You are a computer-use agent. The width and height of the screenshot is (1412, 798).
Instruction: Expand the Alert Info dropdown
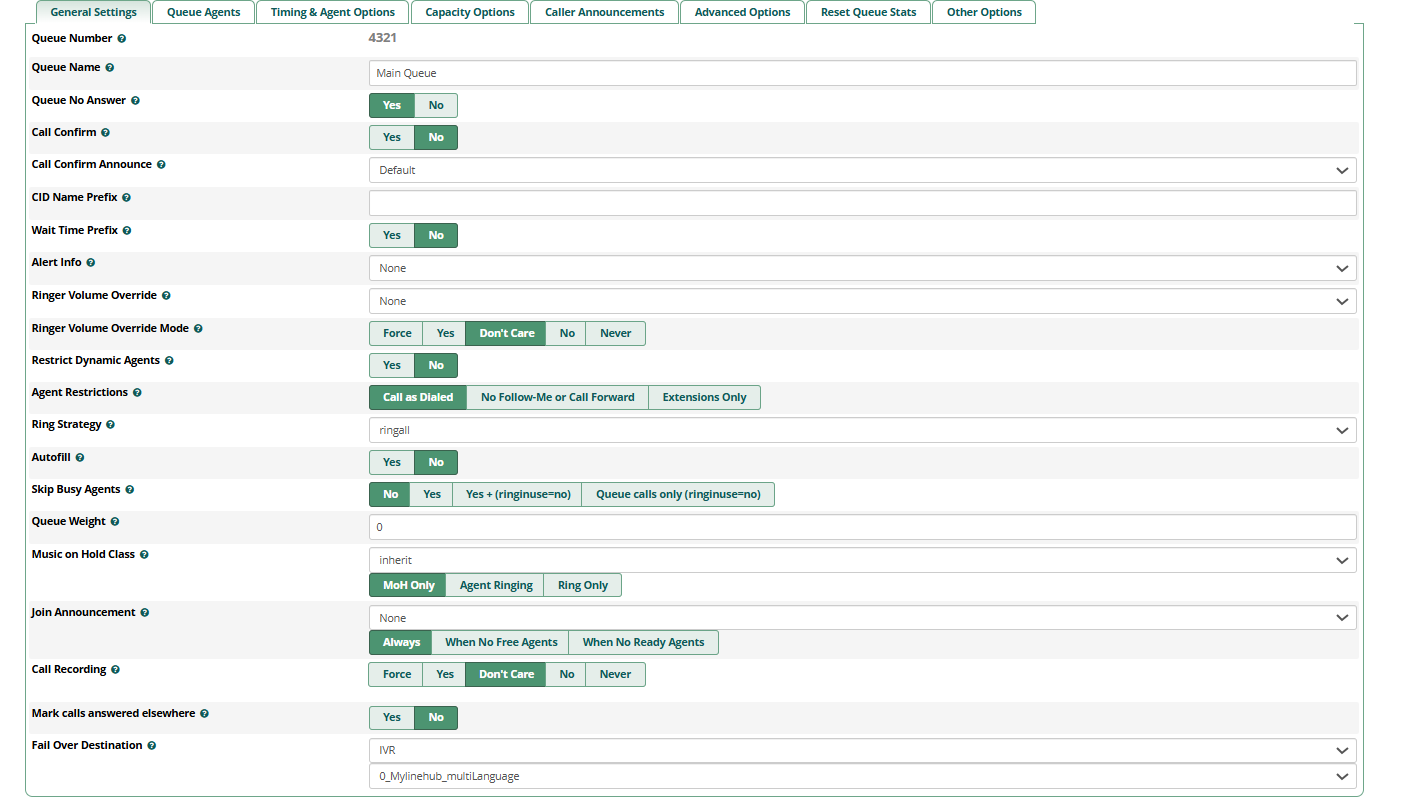pos(863,268)
